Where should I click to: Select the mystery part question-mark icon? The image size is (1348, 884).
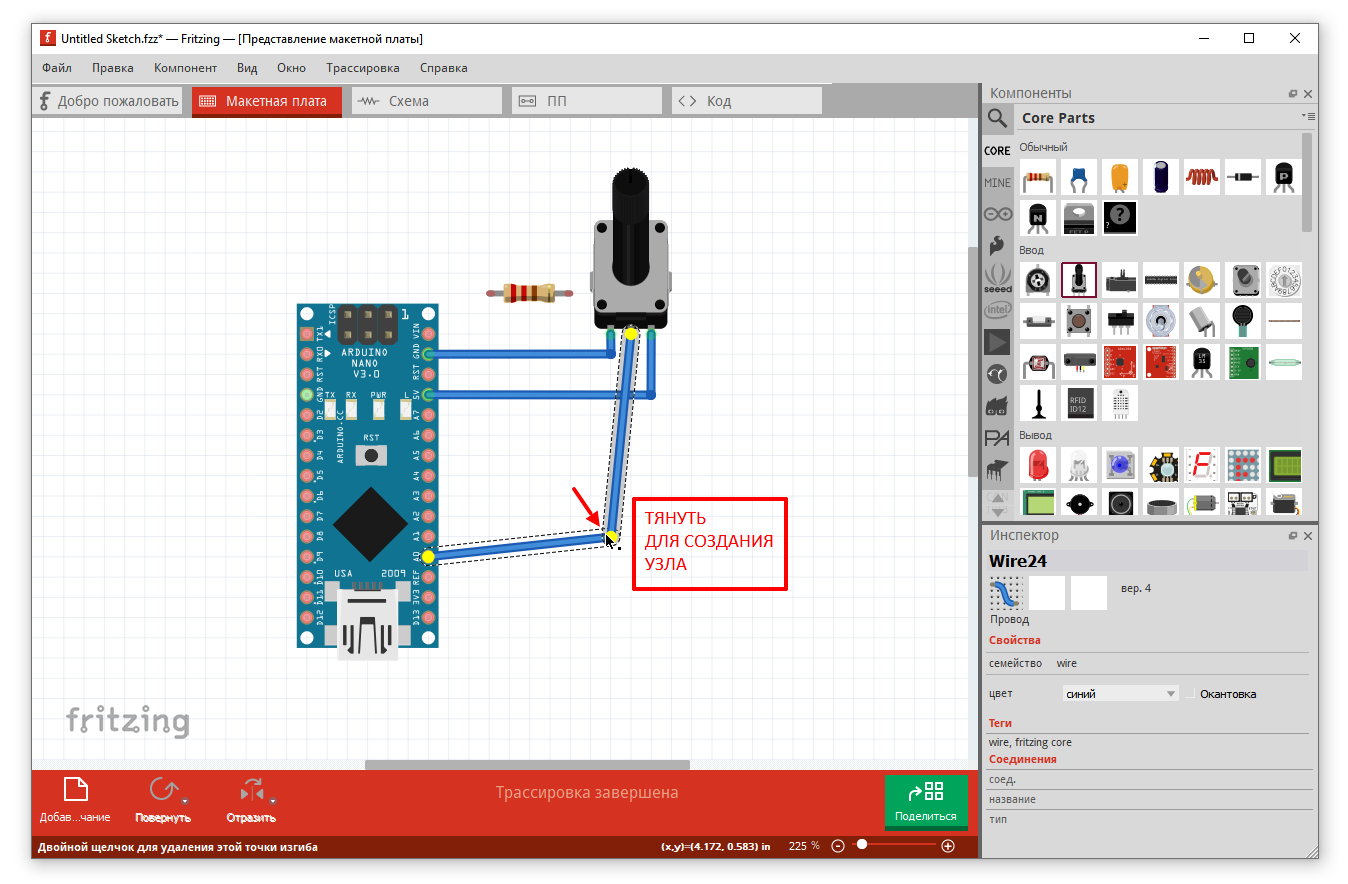click(1120, 217)
